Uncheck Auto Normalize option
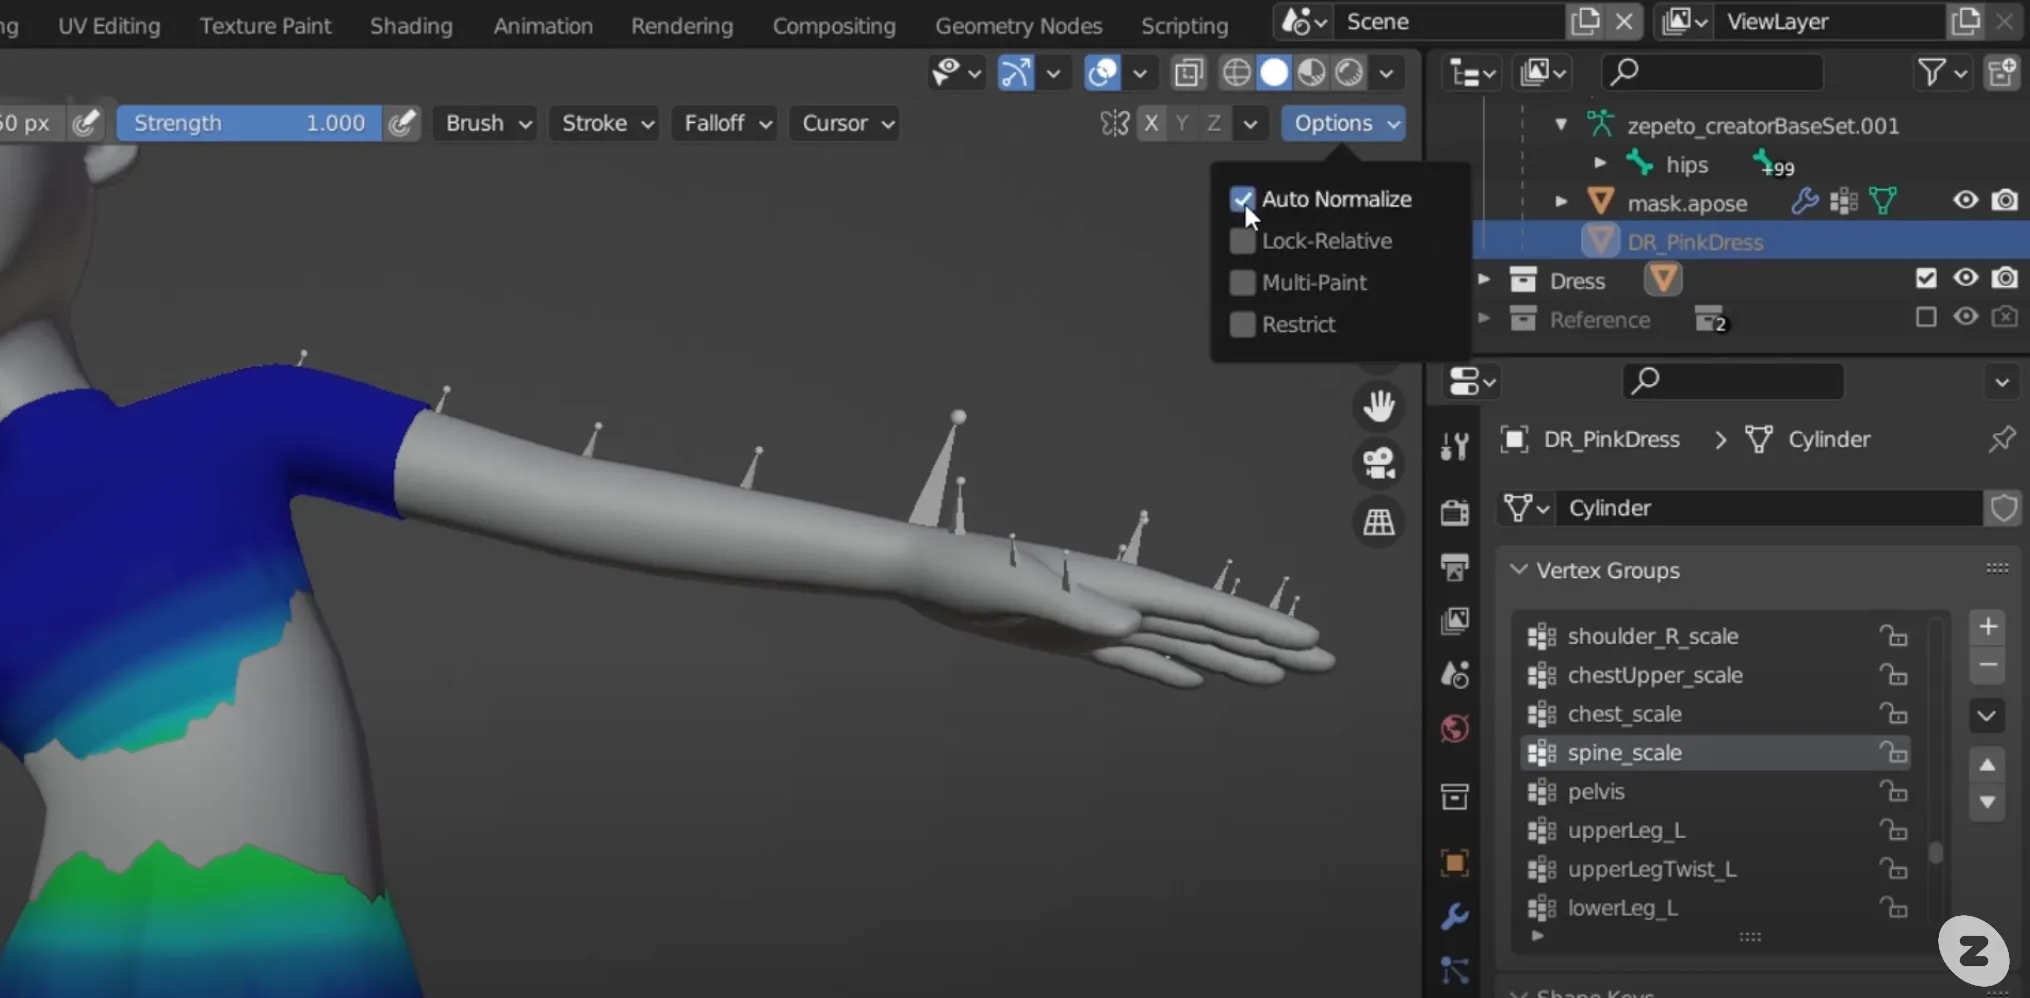The image size is (2030, 998). [1242, 199]
